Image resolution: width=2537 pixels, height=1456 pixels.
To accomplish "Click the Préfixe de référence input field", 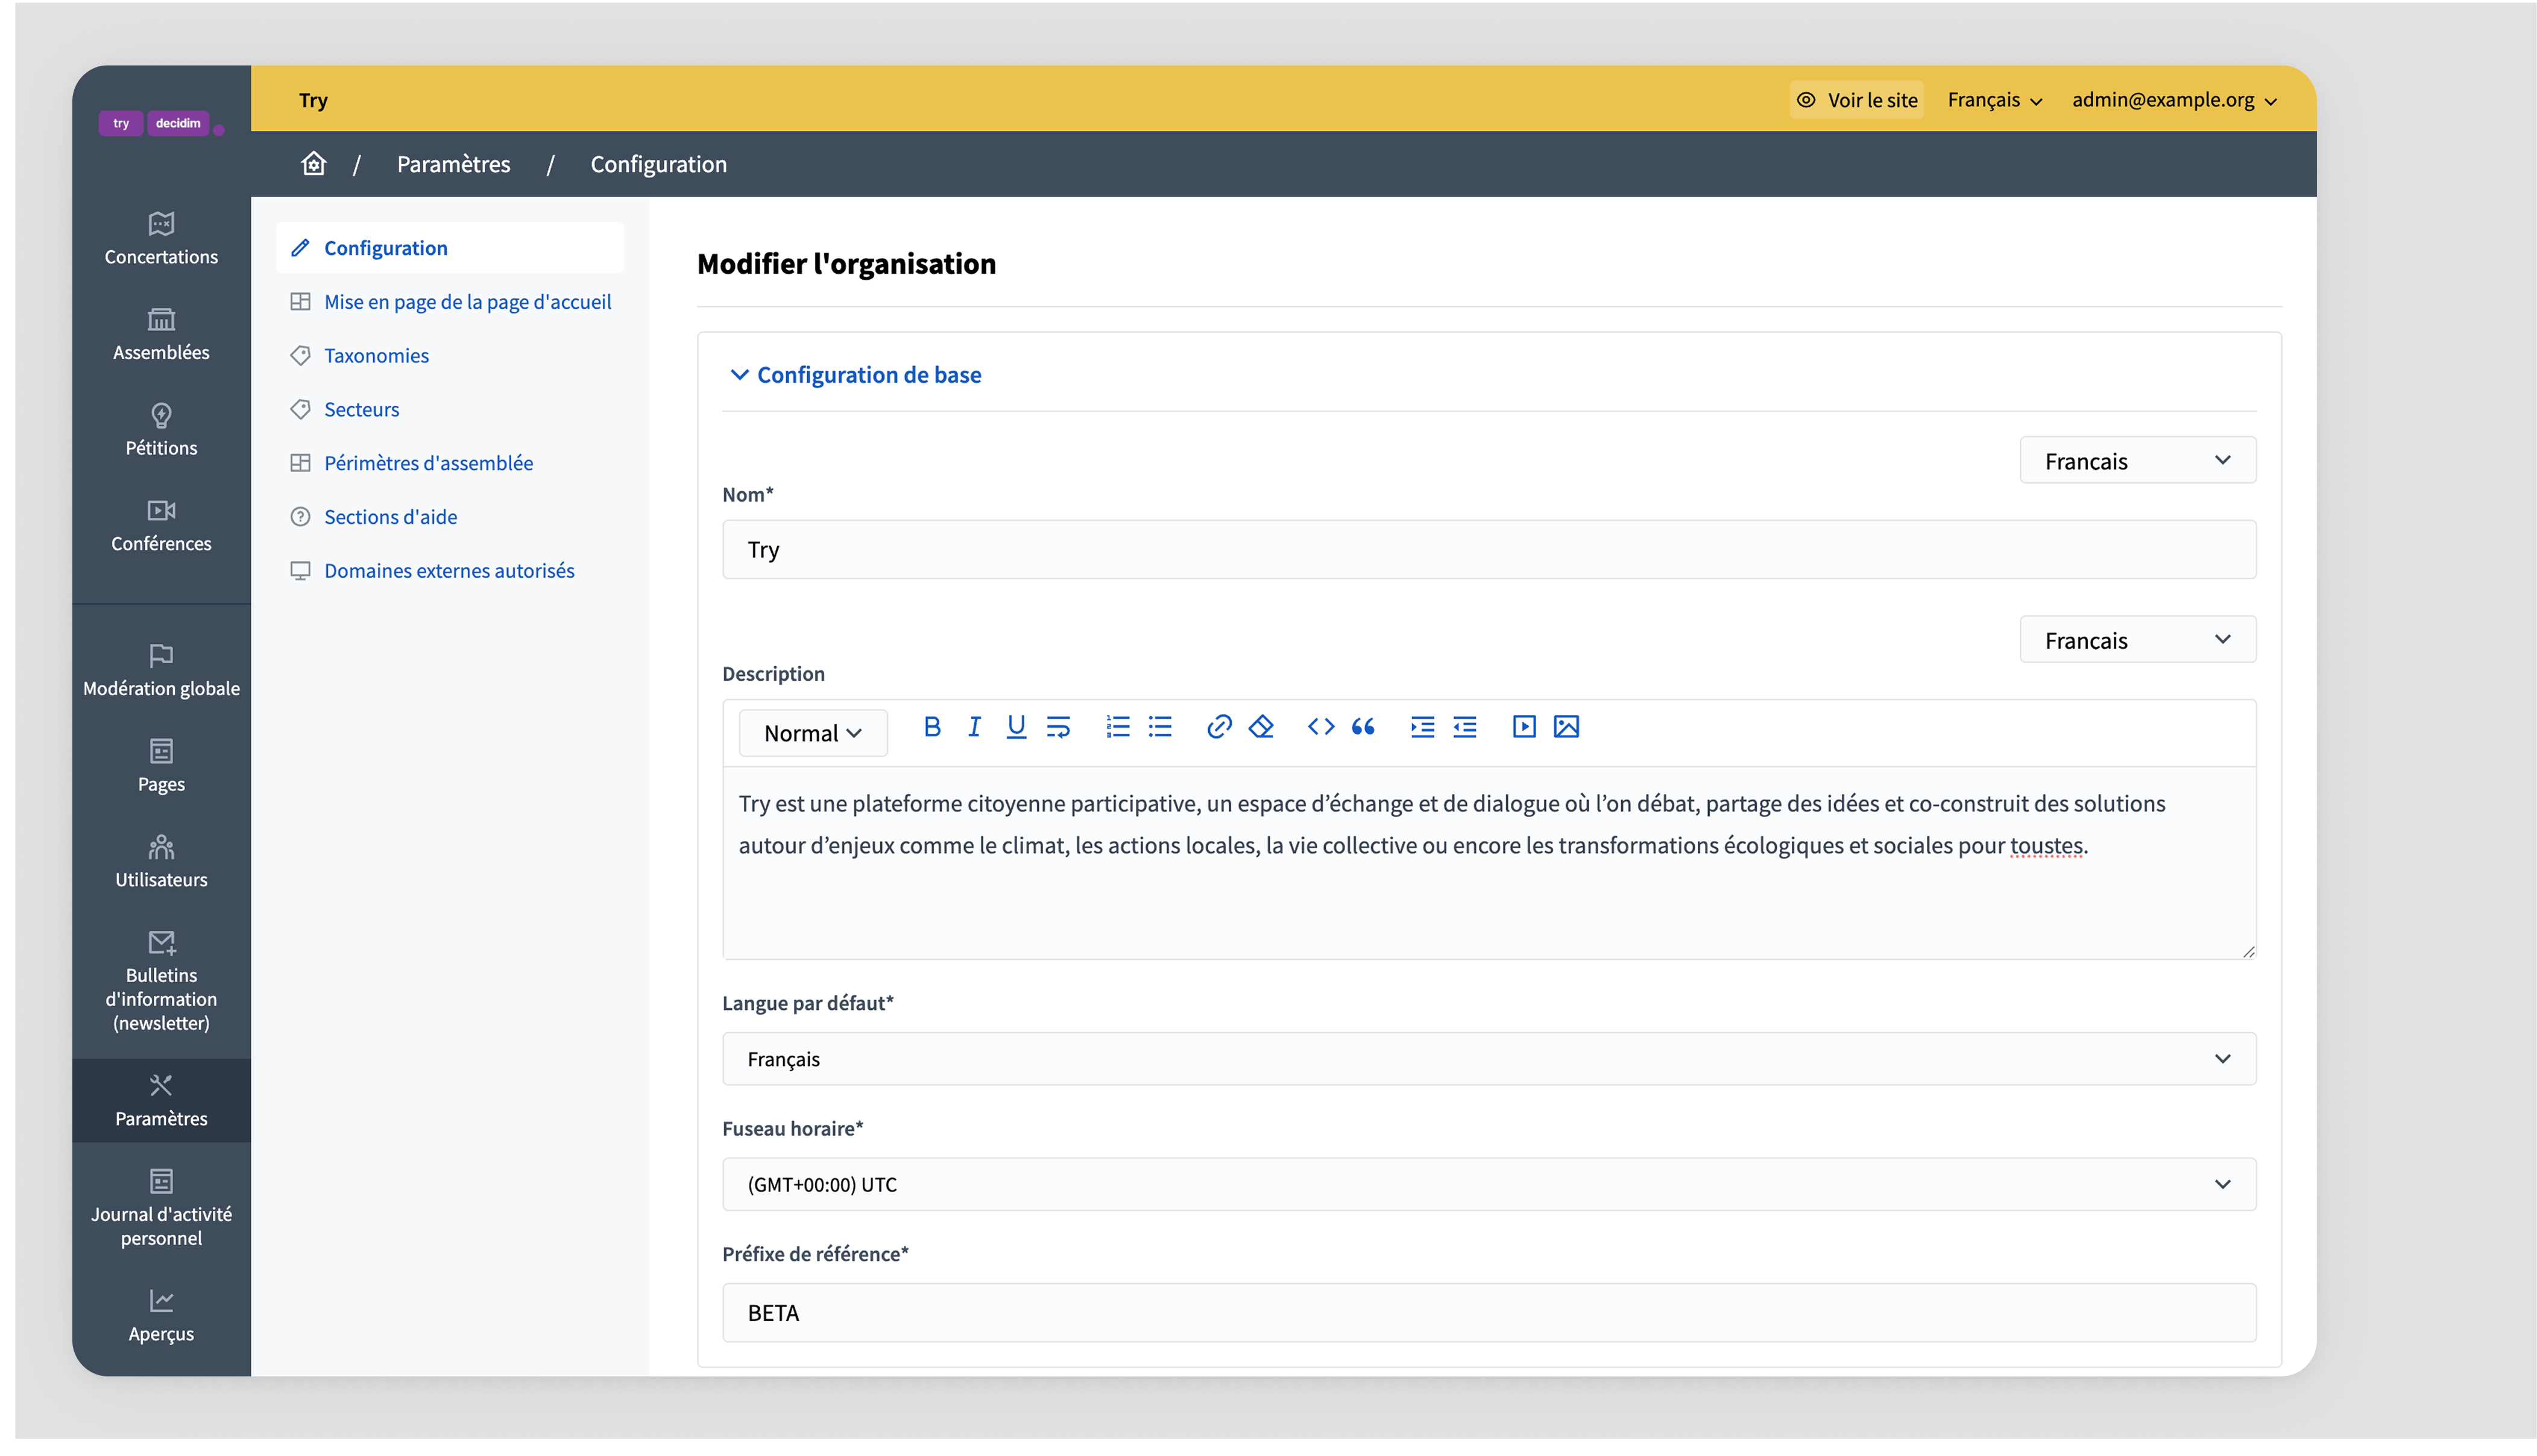I will tap(1489, 1313).
